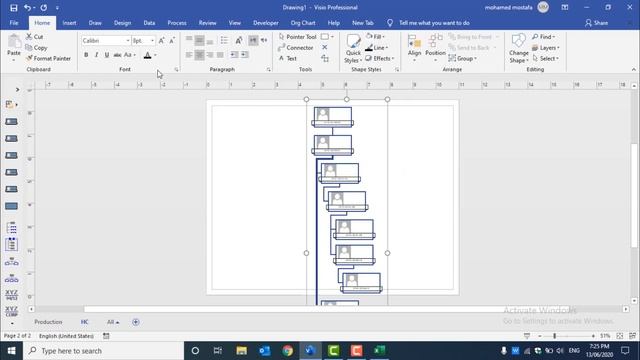This screenshot has height=360, width=640.
Task: Open the Developer tab
Action: tap(266, 23)
